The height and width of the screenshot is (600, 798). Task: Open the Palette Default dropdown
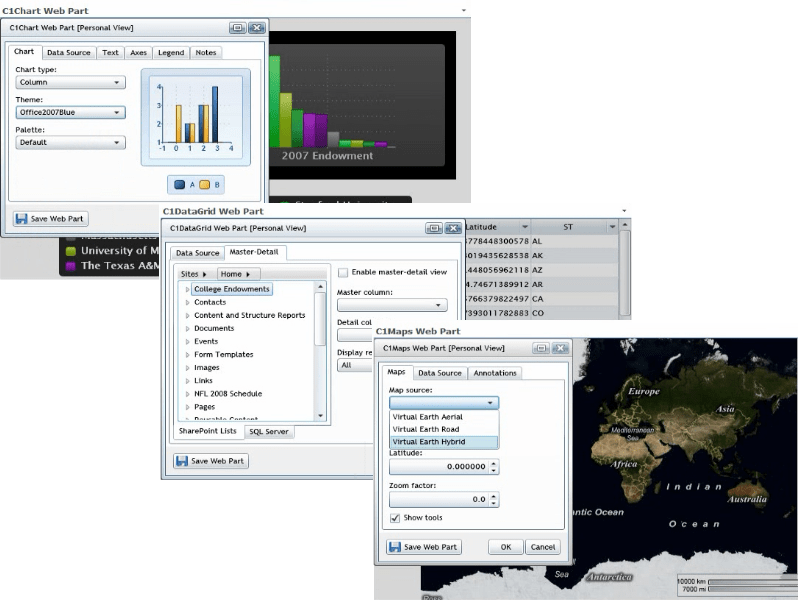coord(70,142)
